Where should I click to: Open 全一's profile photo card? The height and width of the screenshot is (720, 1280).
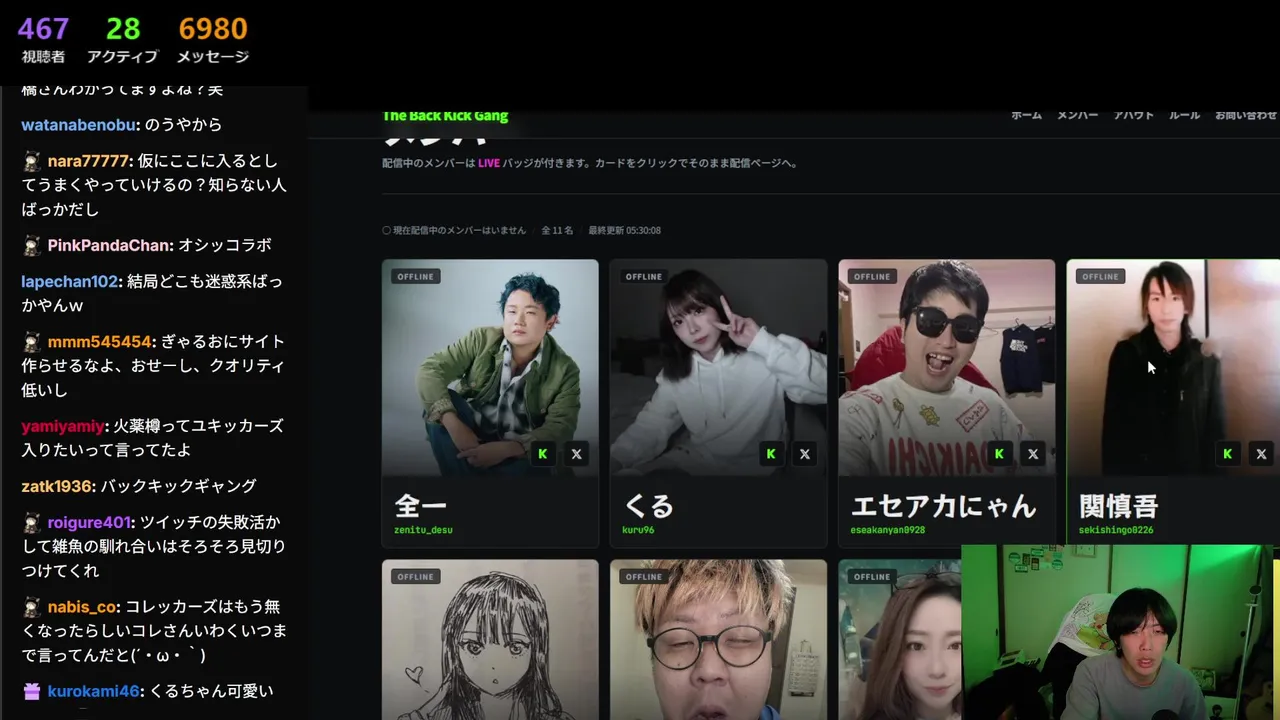[x=490, y=367]
